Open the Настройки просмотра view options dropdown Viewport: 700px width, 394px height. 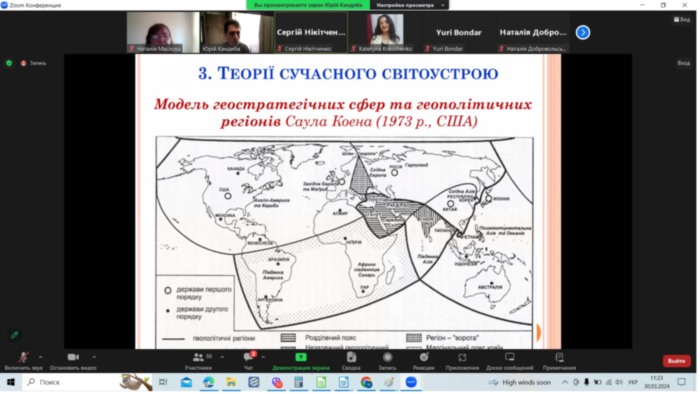(409, 5)
